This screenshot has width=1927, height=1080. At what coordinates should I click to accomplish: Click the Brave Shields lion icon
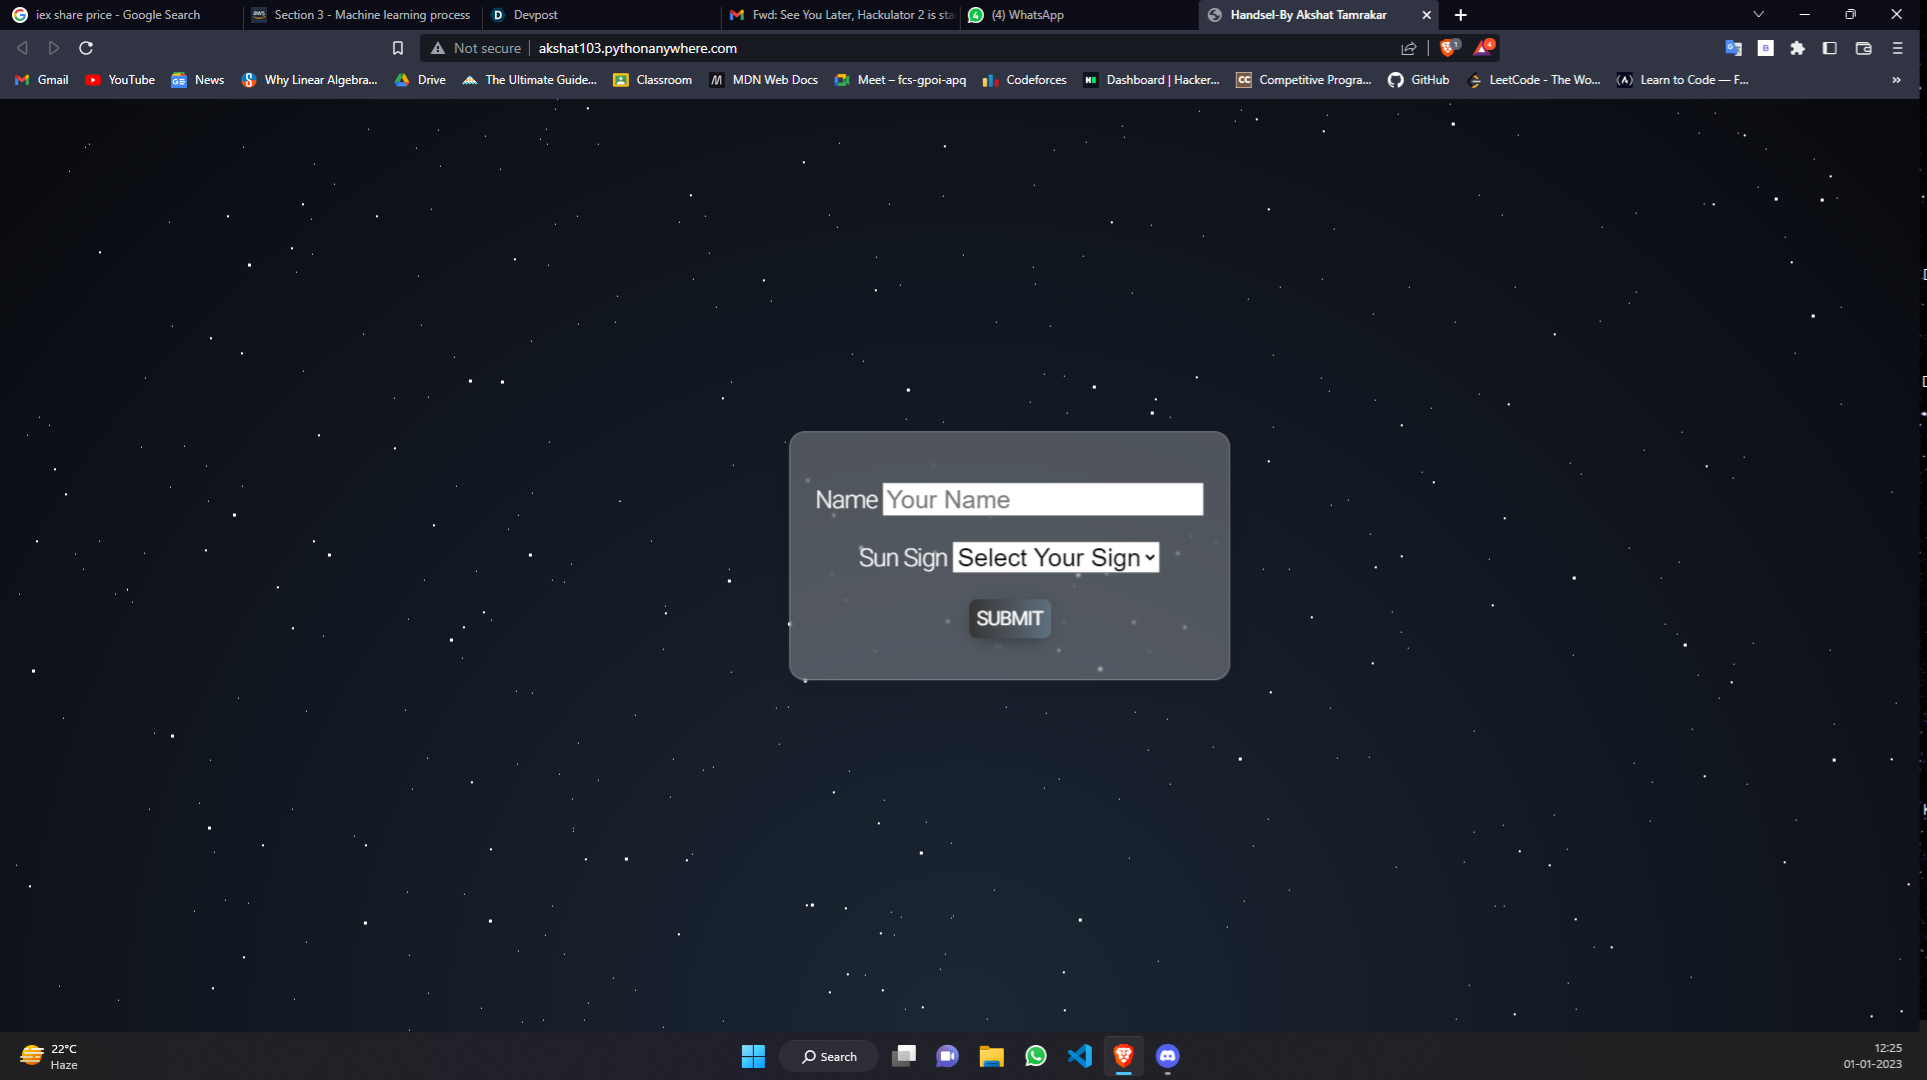pyautogui.click(x=1447, y=48)
